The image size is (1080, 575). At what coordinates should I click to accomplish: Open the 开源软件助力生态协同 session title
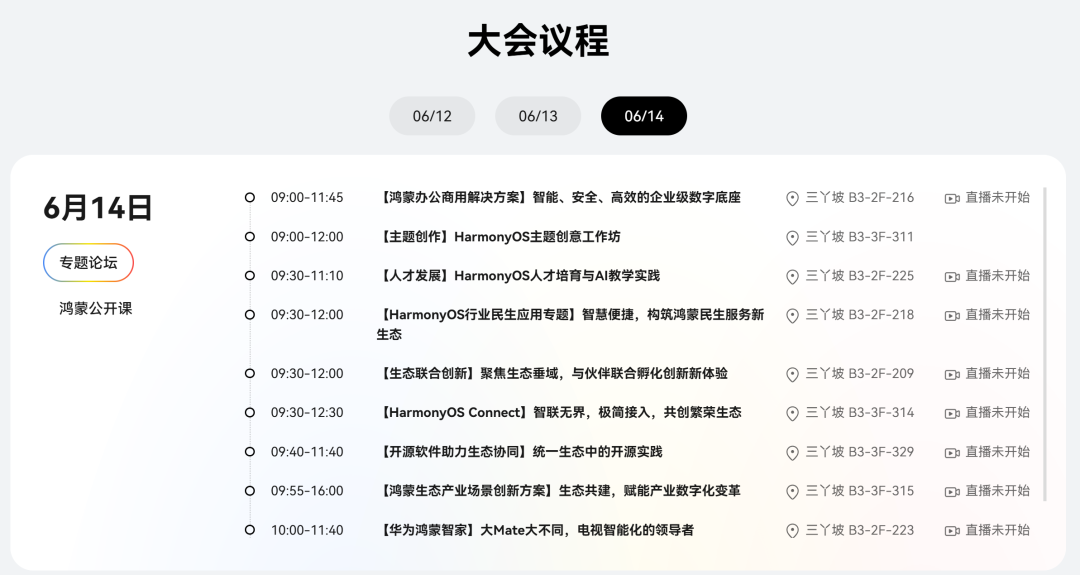click(519, 452)
